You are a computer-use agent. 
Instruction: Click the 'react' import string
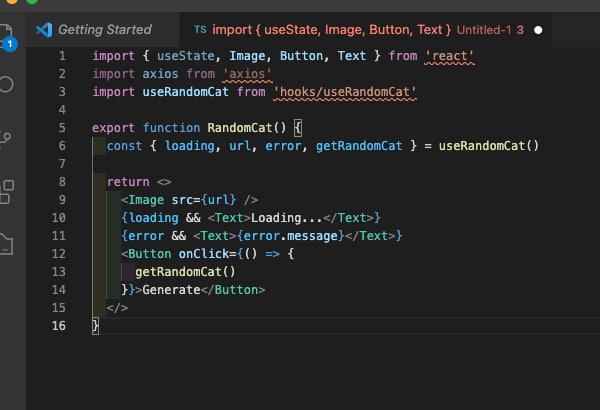tap(449, 56)
